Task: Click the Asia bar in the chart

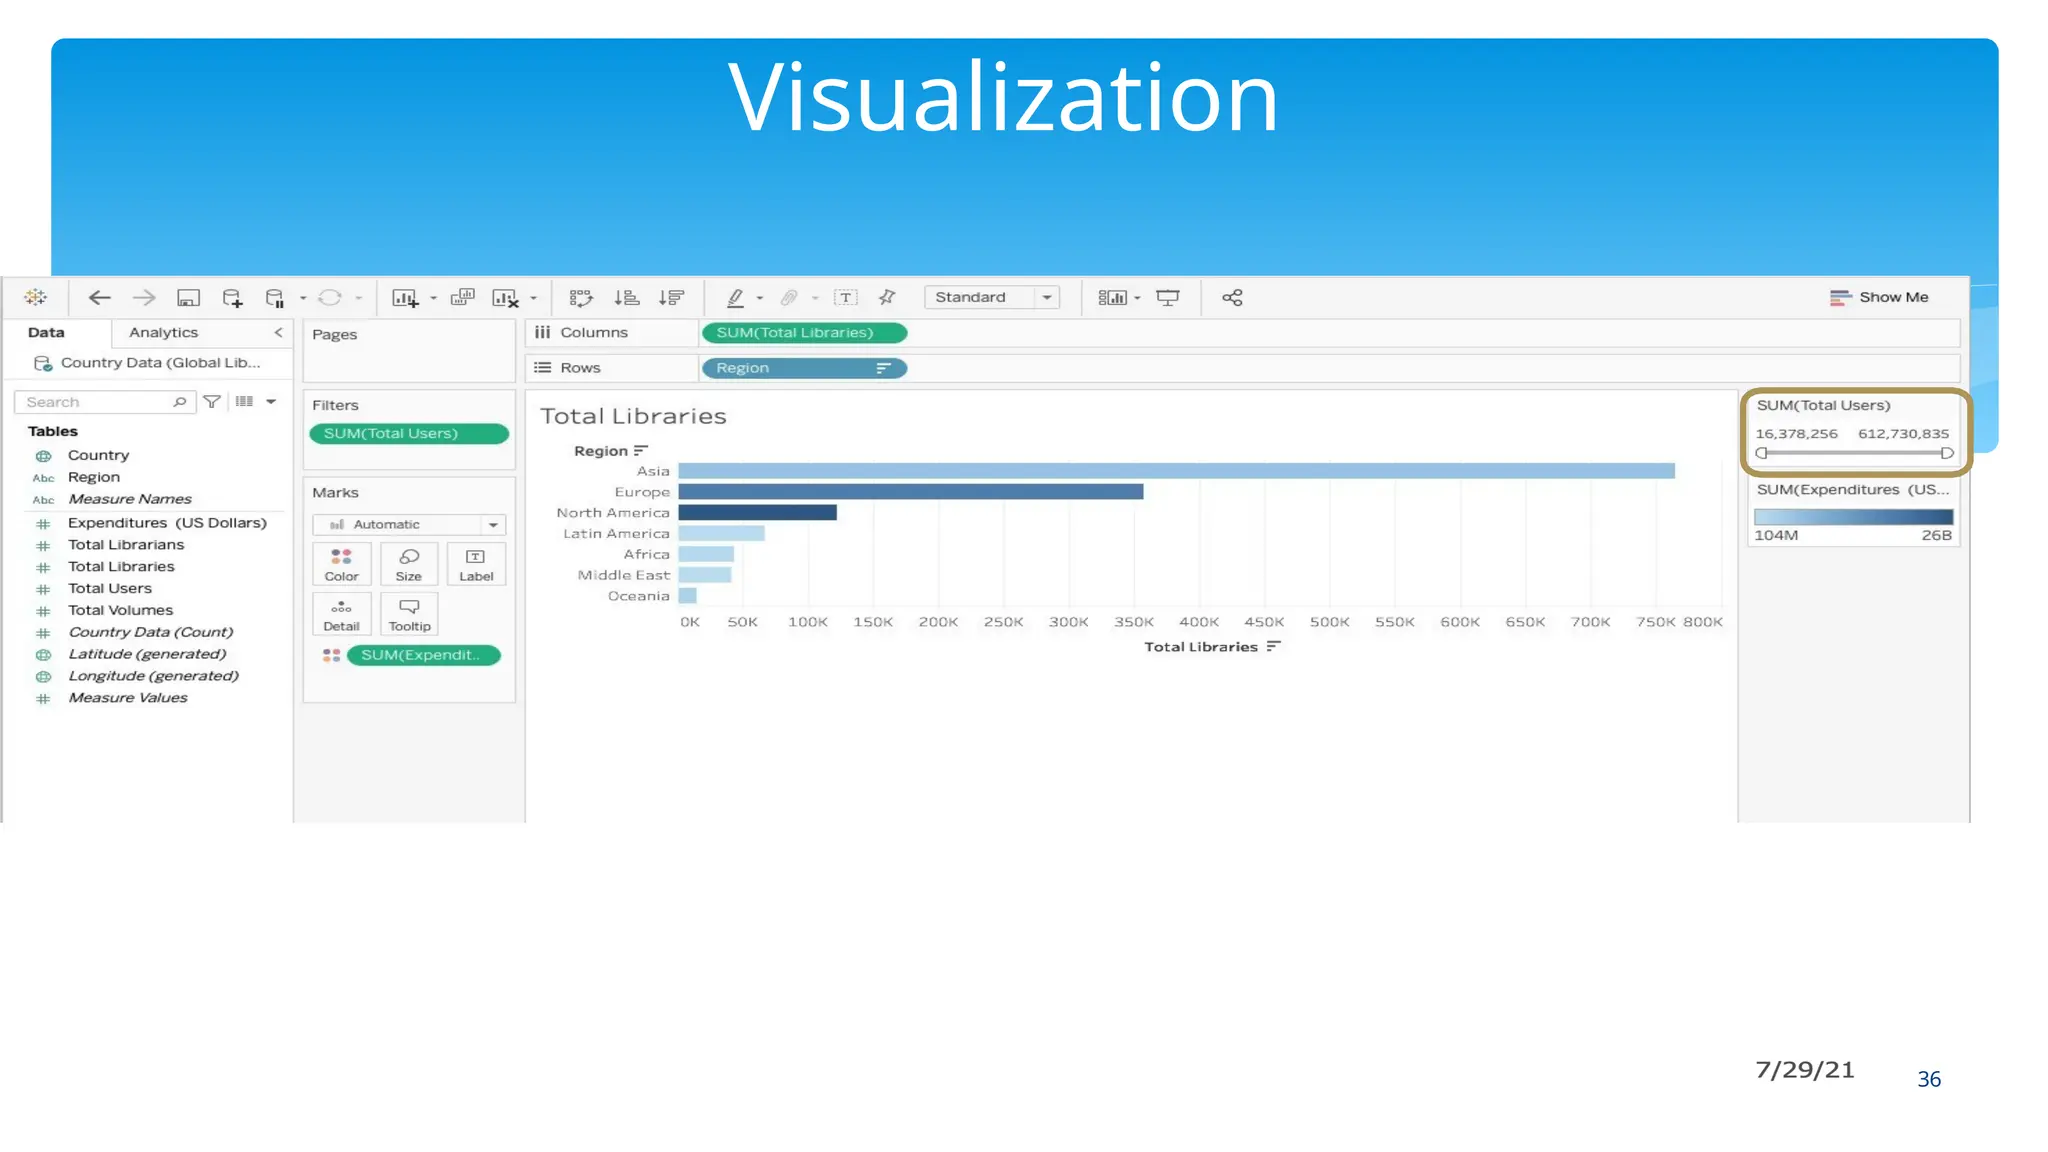Action: 1176,471
